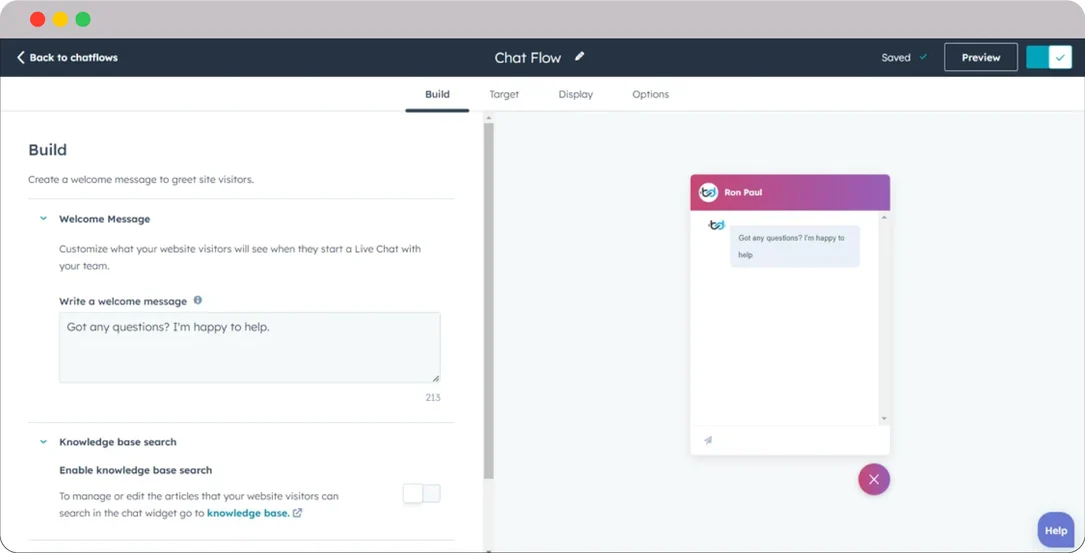The height and width of the screenshot is (553, 1085).
Task: Open the Options tab
Action: pos(650,94)
